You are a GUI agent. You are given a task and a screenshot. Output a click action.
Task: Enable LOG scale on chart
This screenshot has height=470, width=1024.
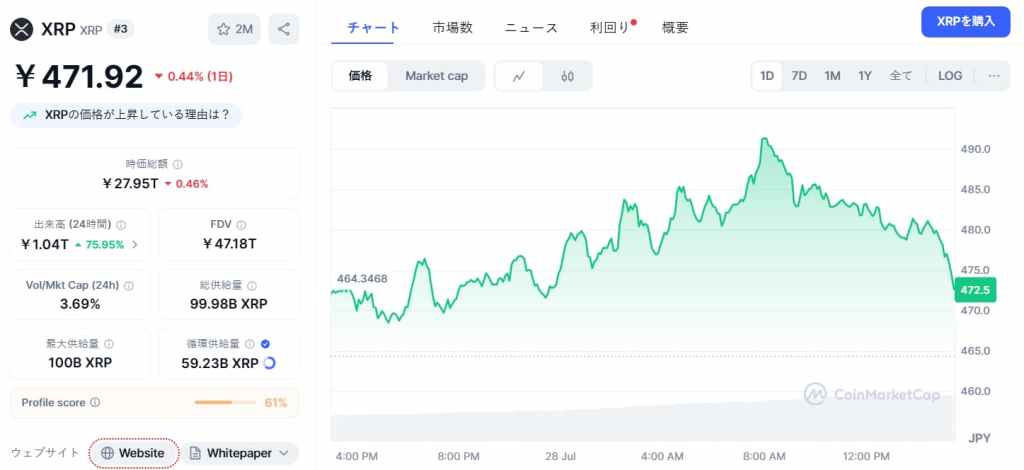tap(950, 76)
